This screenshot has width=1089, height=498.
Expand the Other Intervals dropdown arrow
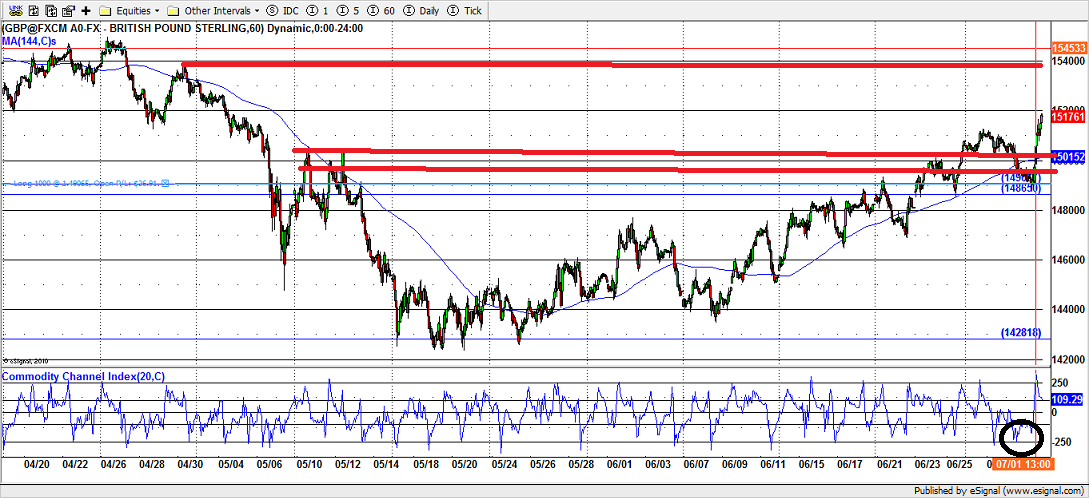[x=257, y=11]
